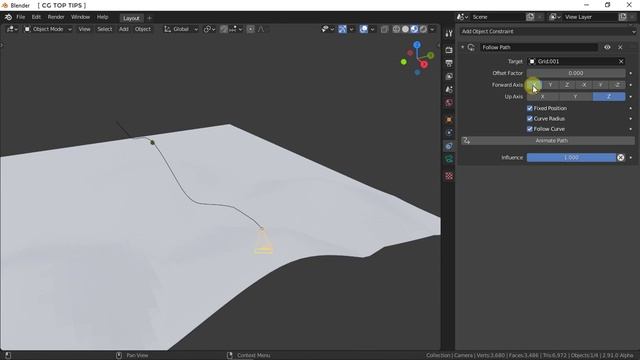Open the Add Object Constraint dropdown

click(x=547, y=31)
